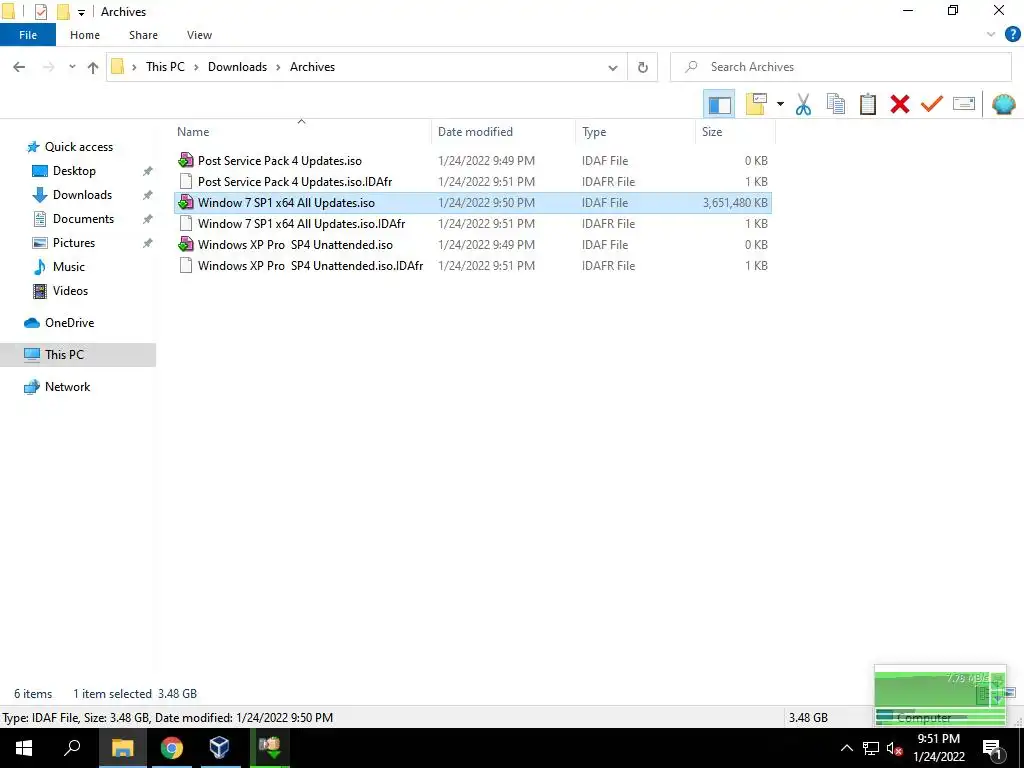The width and height of the screenshot is (1024, 768).
Task: Click the muted volume tray icon
Action: click(x=894, y=748)
